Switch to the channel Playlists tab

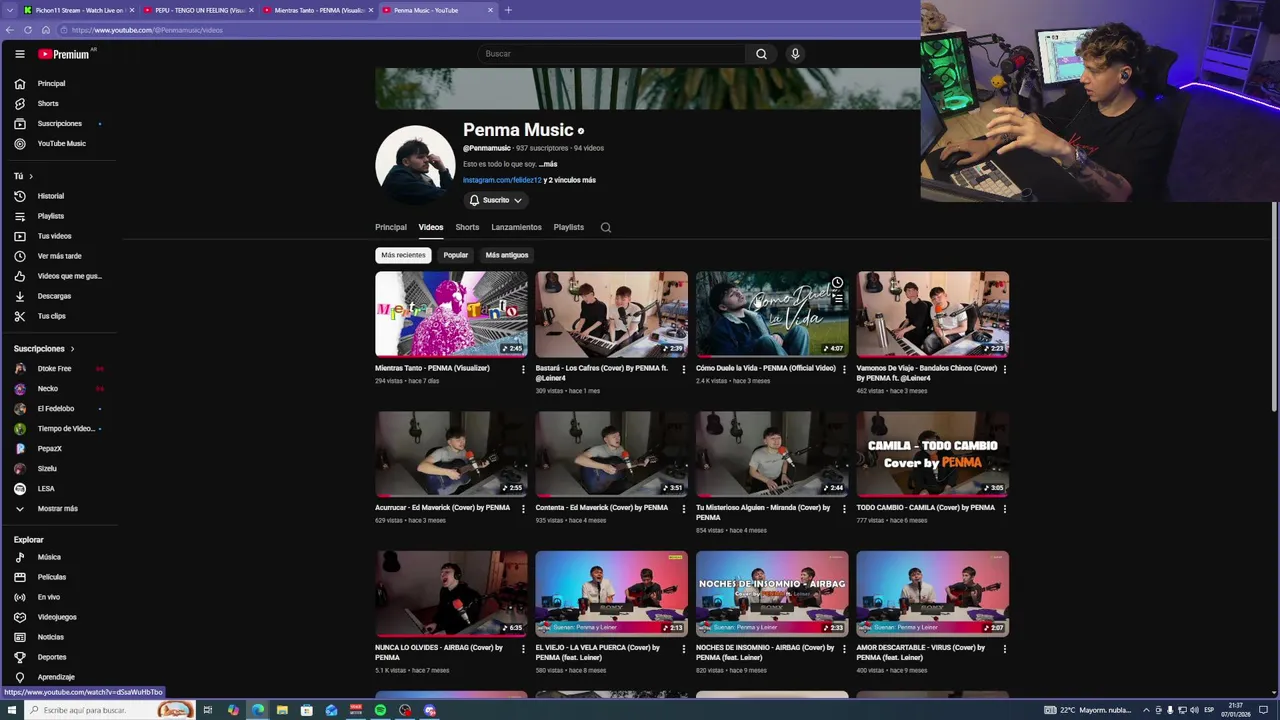click(x=569, y=227)
